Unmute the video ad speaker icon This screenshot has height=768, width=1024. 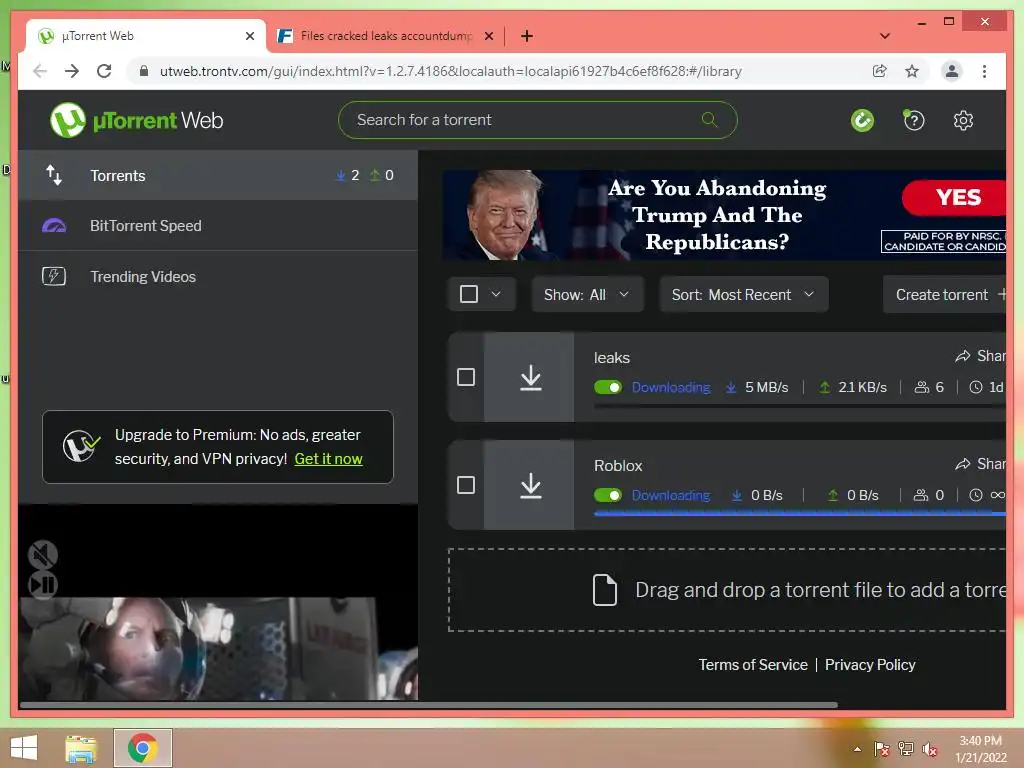(43, 555)
